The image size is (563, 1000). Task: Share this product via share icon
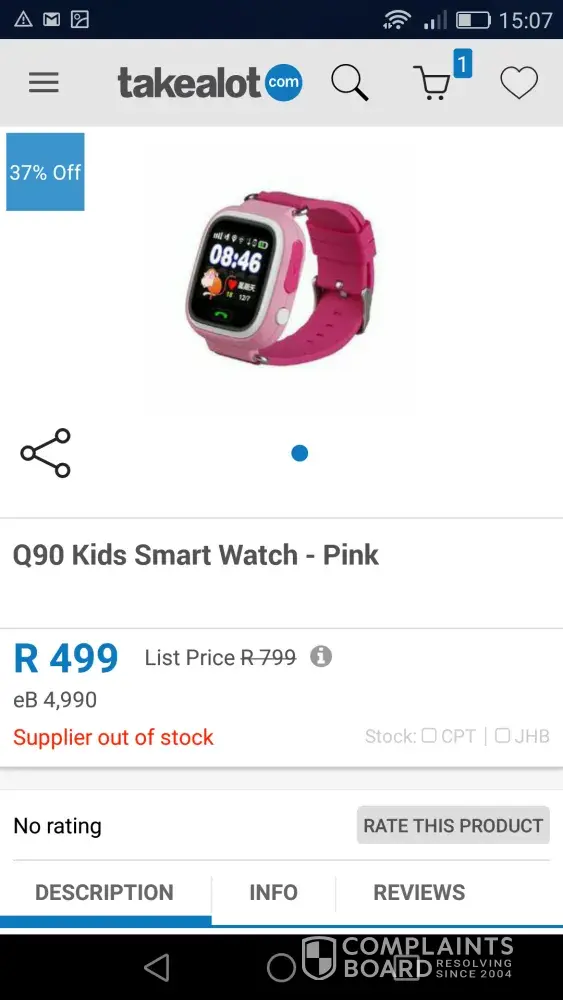(x=45, y=453)
